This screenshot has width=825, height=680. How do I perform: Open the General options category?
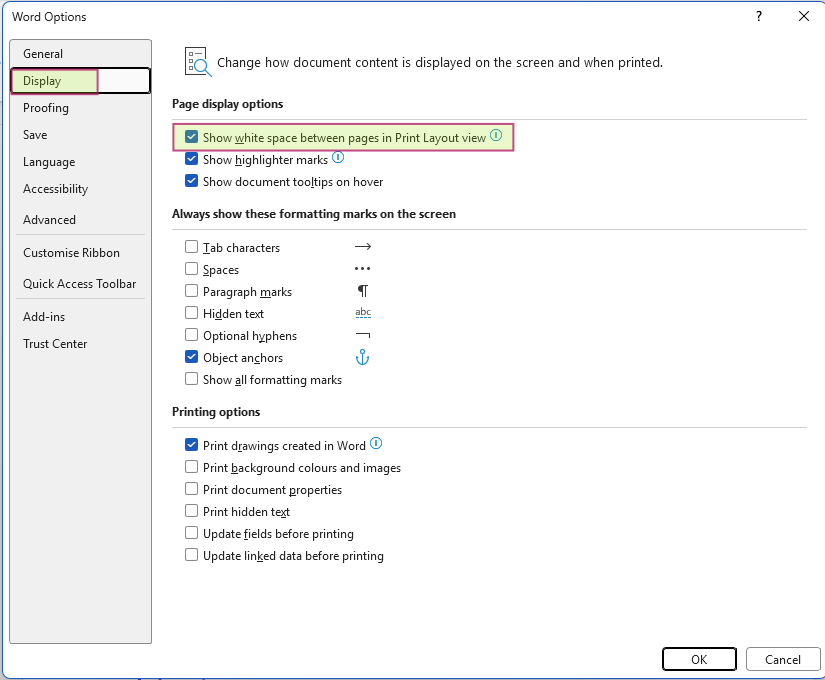click(81, 54)
